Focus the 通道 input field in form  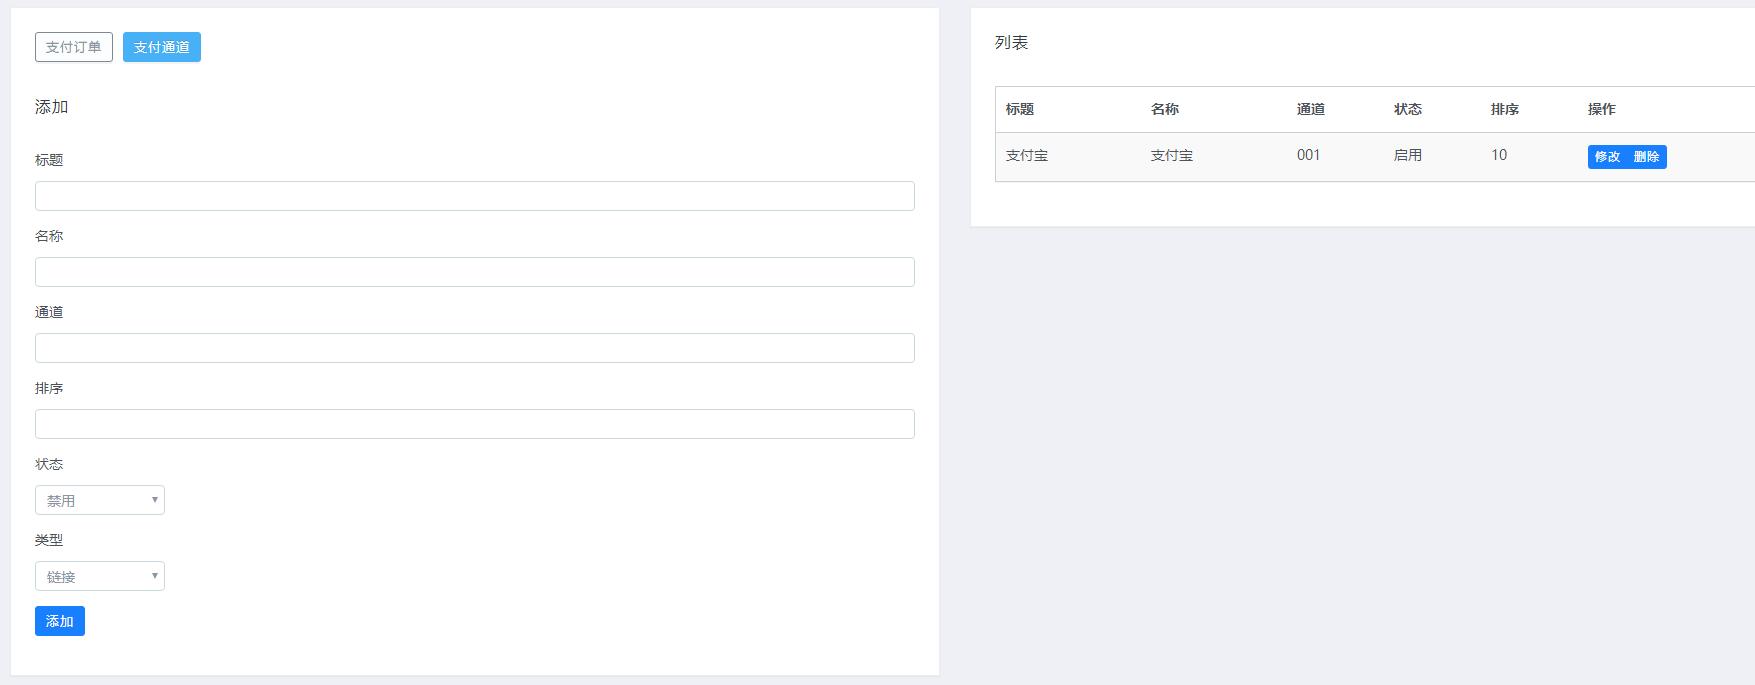tap(474, 348)
